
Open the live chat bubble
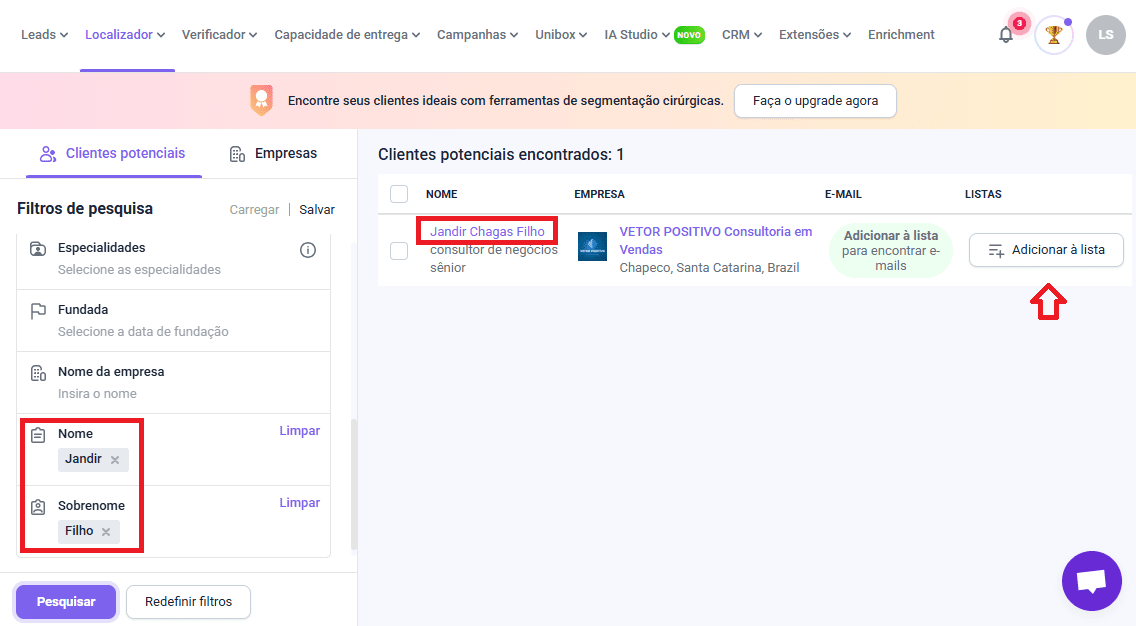(1091, 581)
